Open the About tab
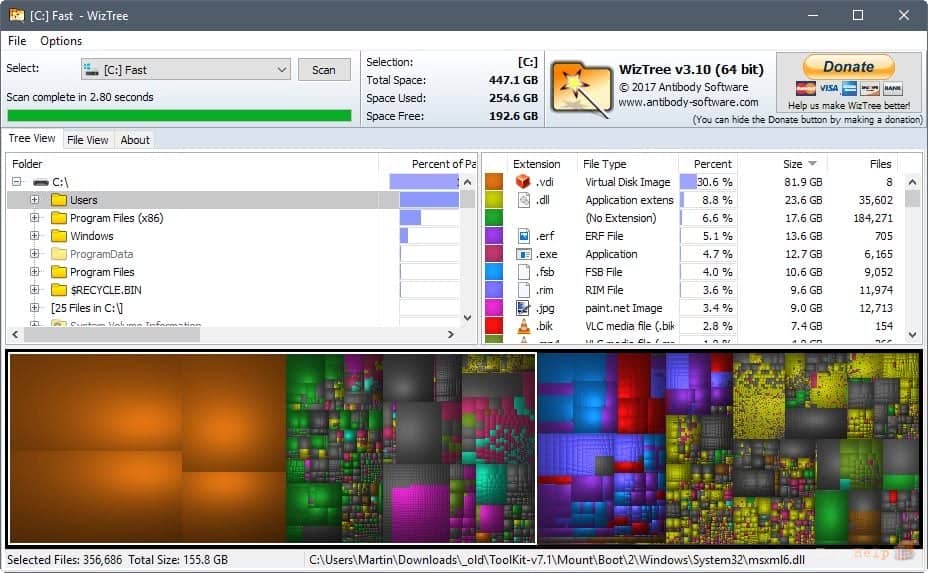The image size is (928, 573). coord(135,140)
